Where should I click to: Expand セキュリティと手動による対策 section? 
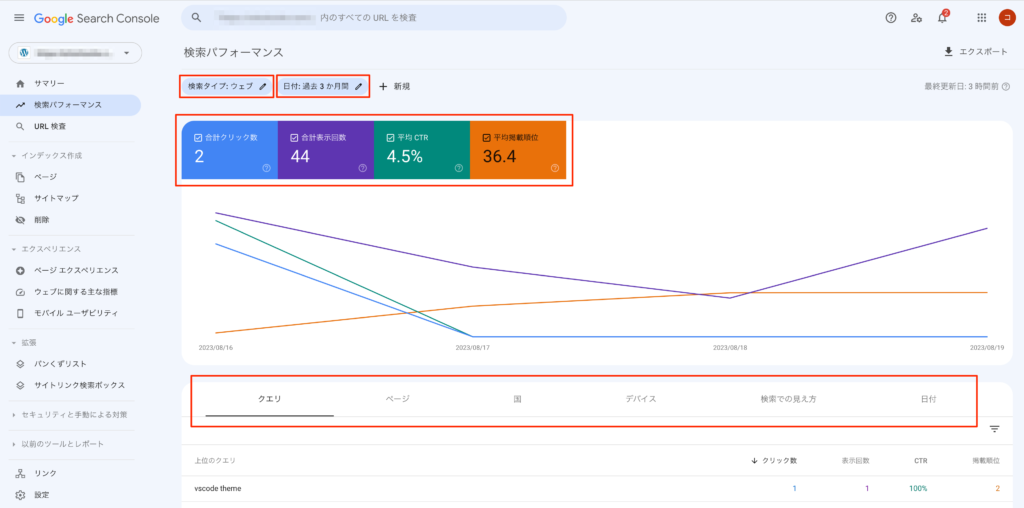70,415
